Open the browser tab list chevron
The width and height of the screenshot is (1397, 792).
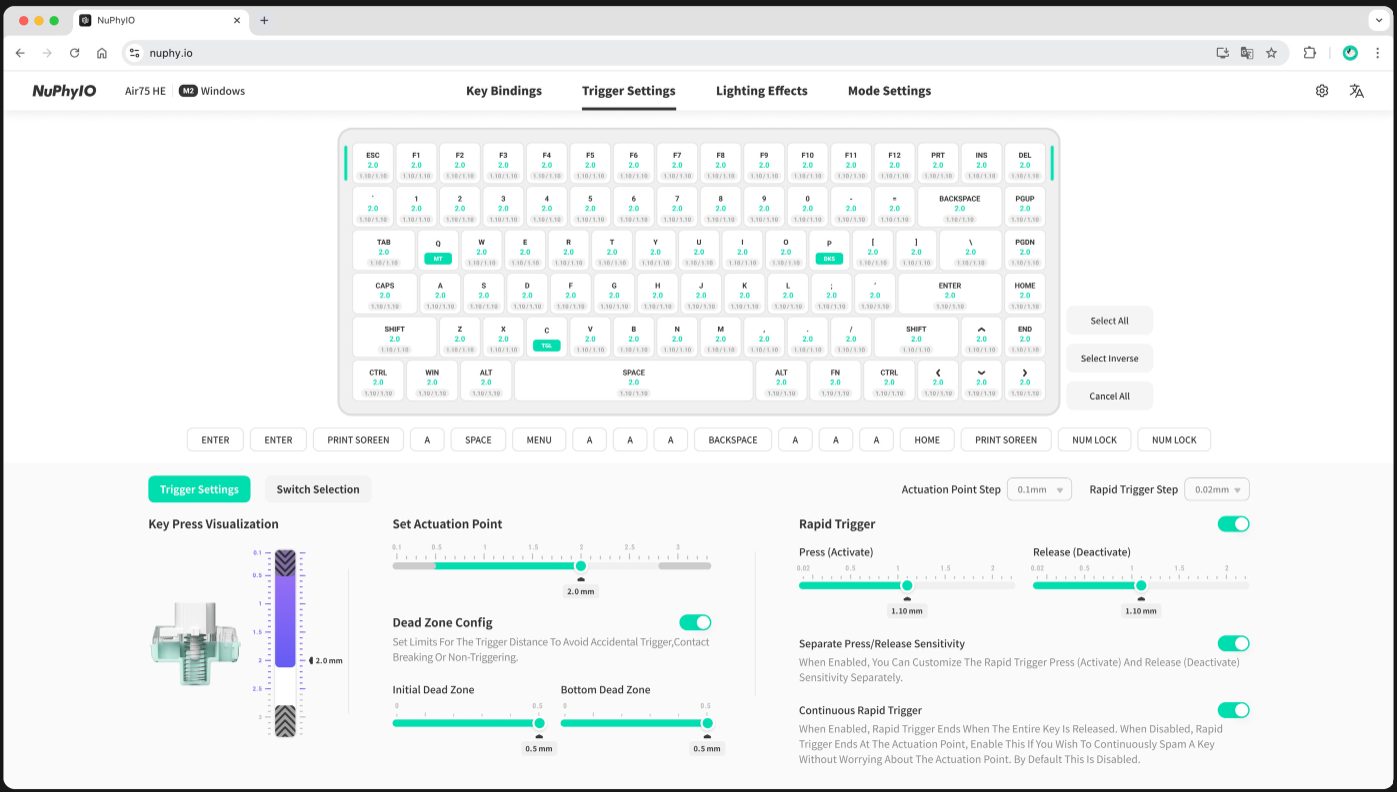tap(1377, 20)
